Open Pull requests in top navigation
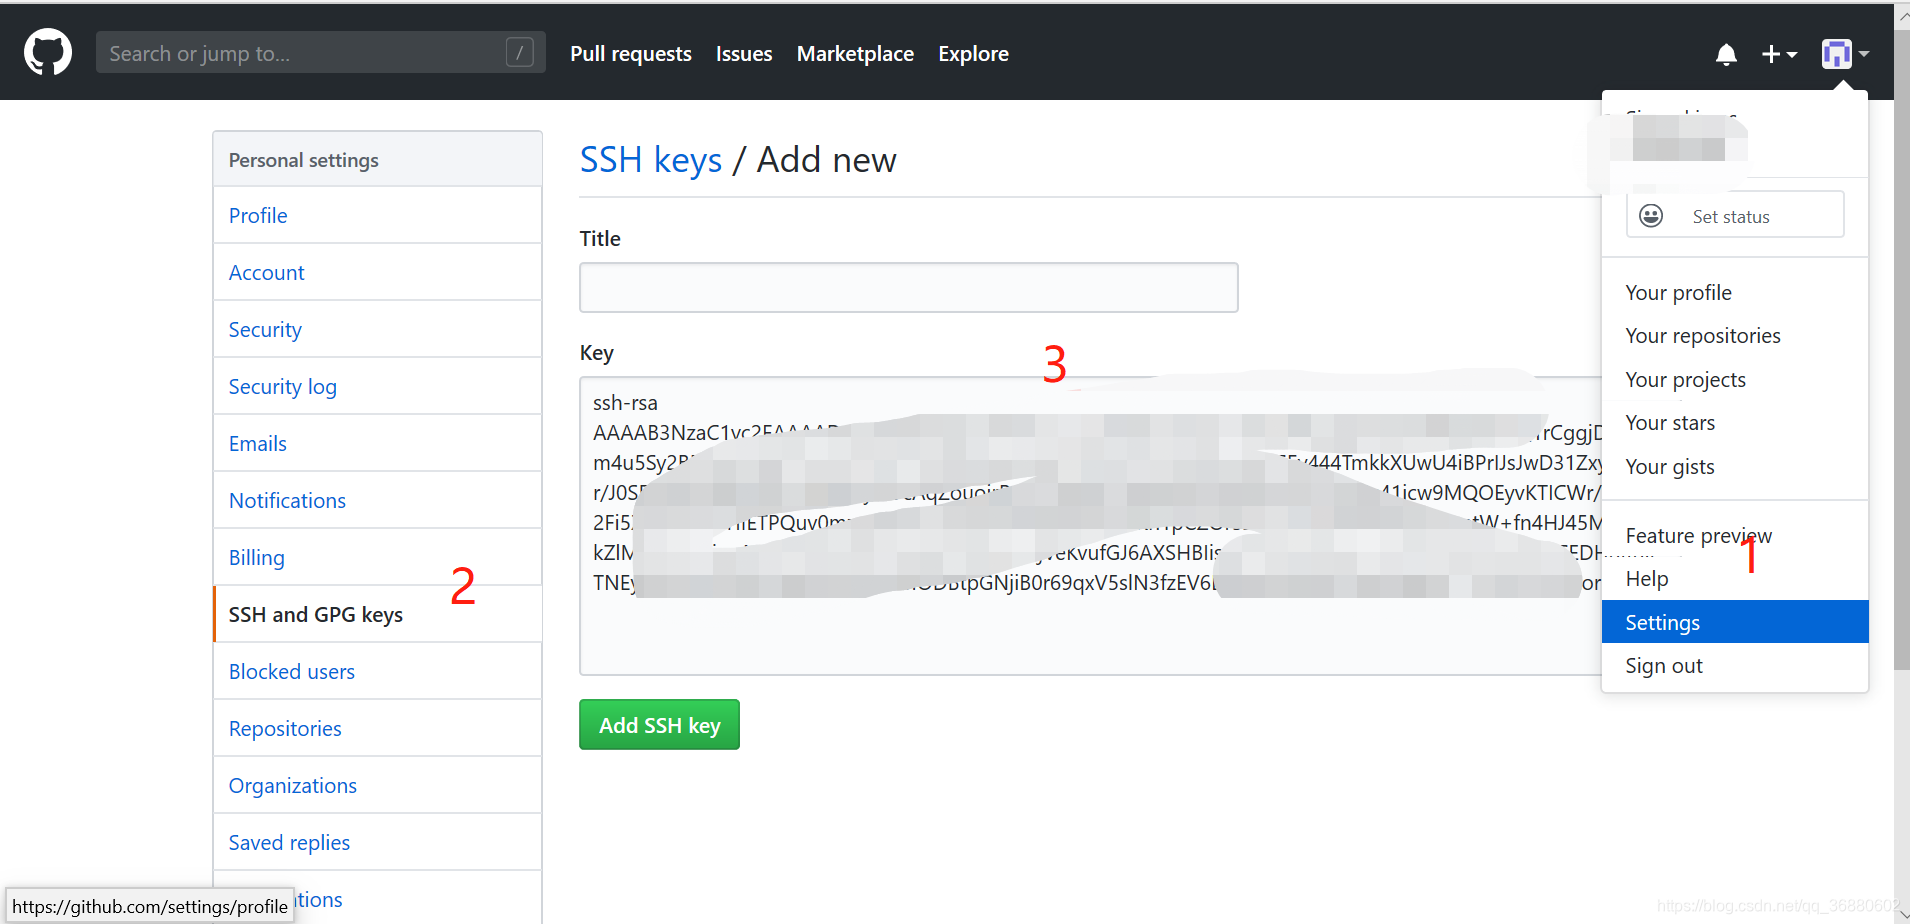 point(631,54)
